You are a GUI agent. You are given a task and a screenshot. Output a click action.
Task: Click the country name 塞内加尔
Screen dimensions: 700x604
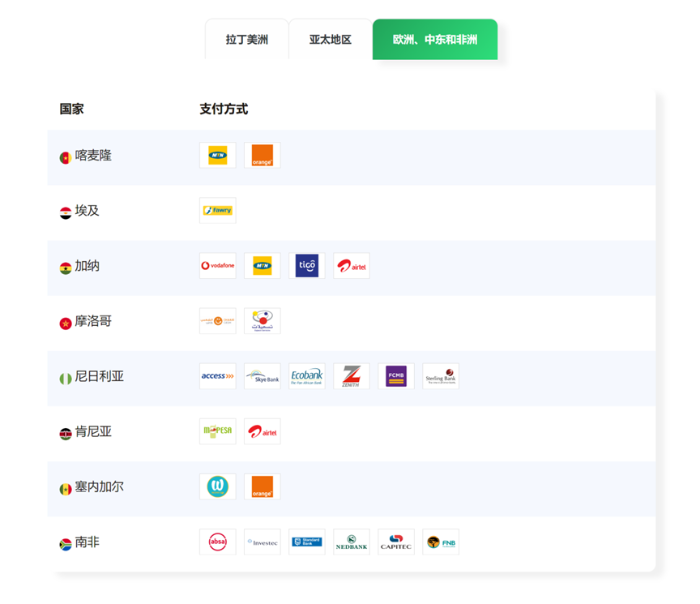point(99,487)
